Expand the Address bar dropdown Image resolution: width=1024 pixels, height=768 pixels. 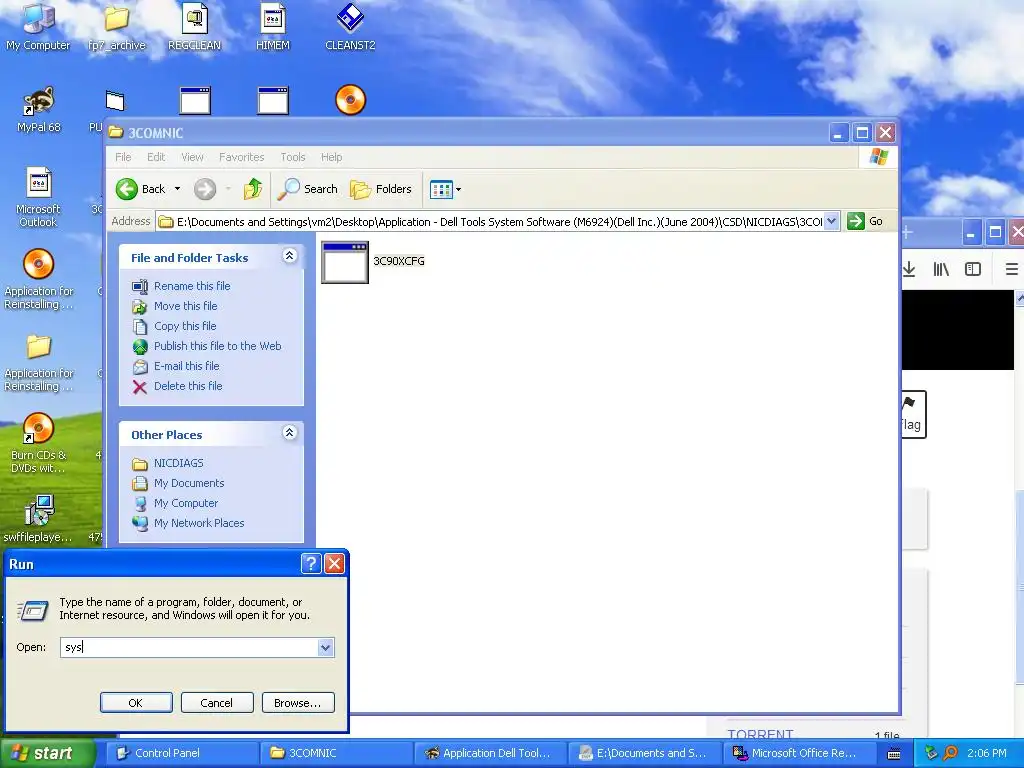[831, 221]
